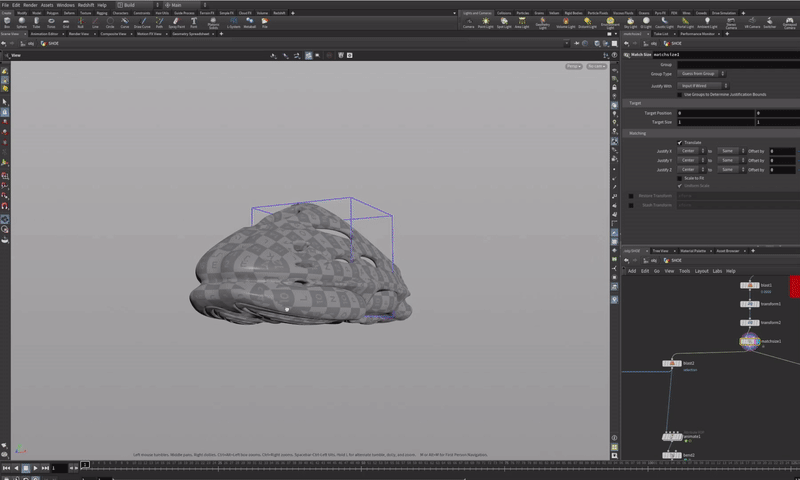Open the Redshift menu
The width and height of the screenshot is (800, 480).
86,5
